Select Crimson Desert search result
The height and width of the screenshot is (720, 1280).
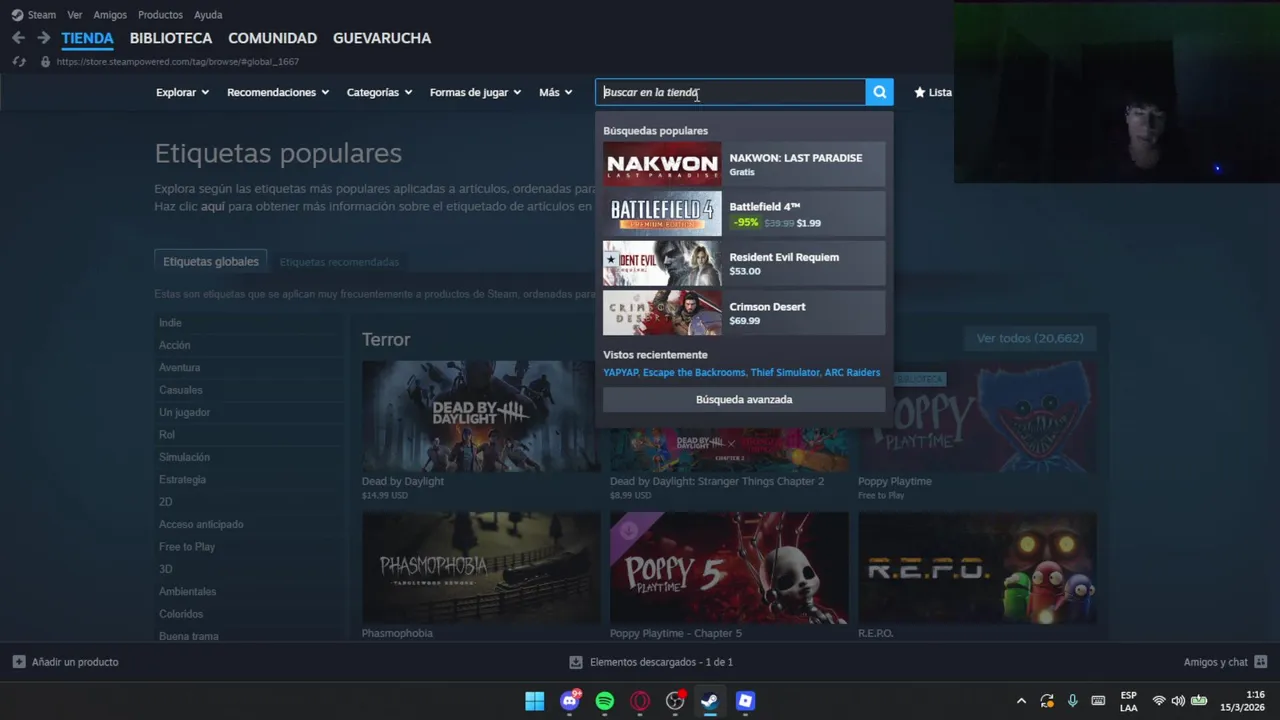[744, 313]
